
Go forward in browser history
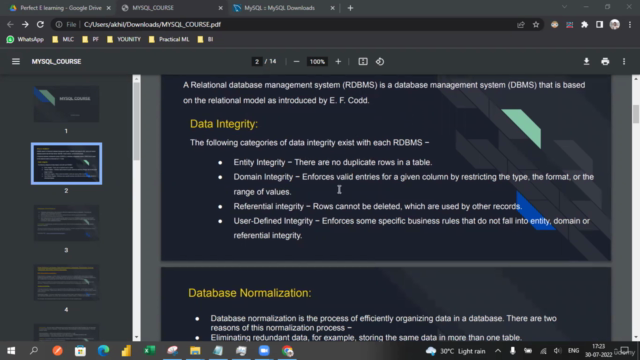(25, 24)
